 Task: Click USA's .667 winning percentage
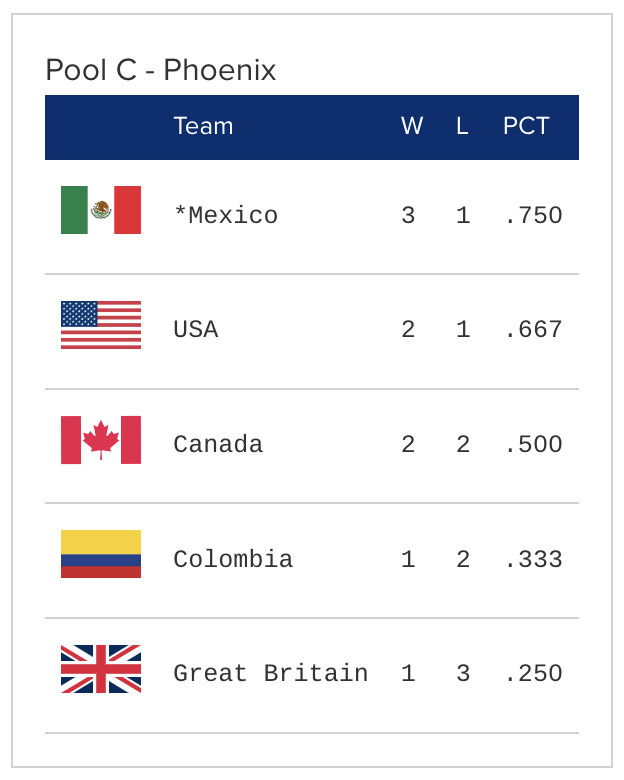coord(533,330)
